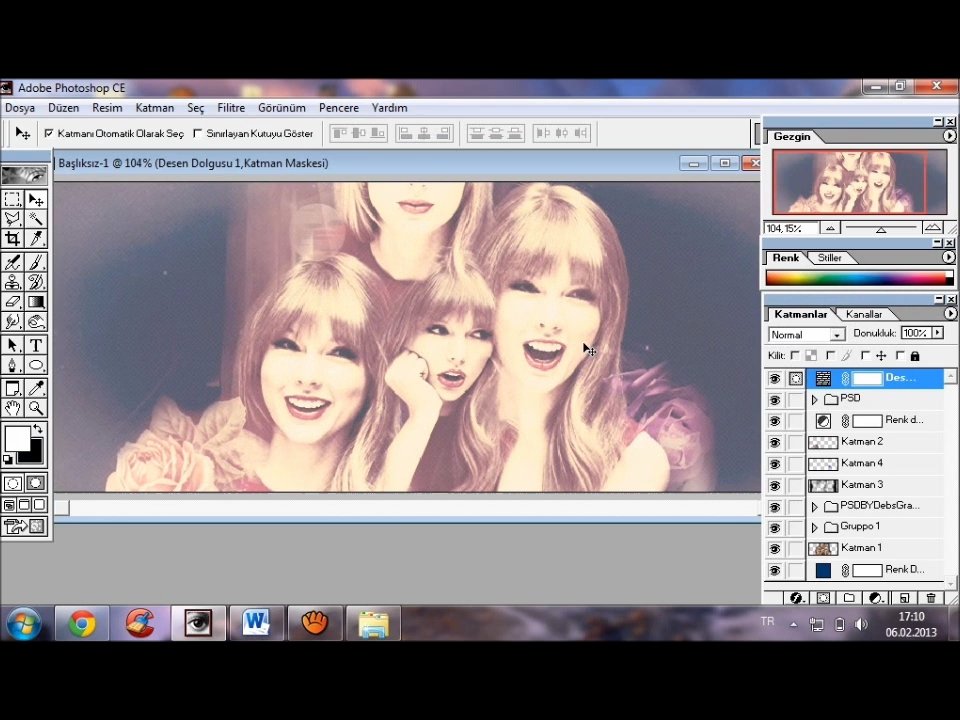The height and width of the screenshot is (720, 960).
Task: Hide the Katman 2 layer
Action: click(774, 442)
